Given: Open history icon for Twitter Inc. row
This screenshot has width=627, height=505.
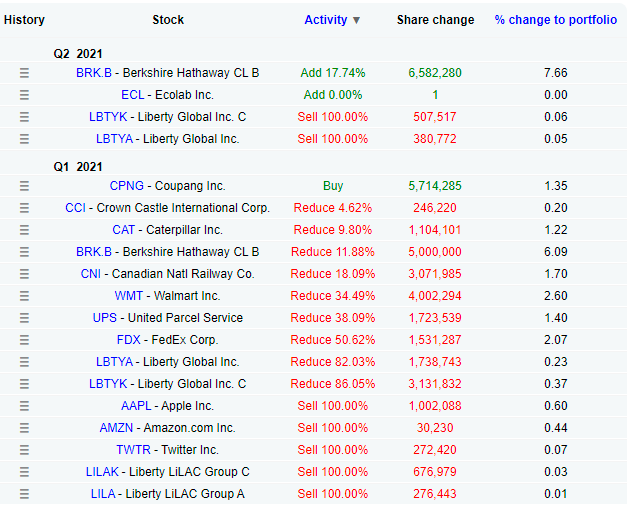Looking at the screenshot, I should [x=24, y=450].
